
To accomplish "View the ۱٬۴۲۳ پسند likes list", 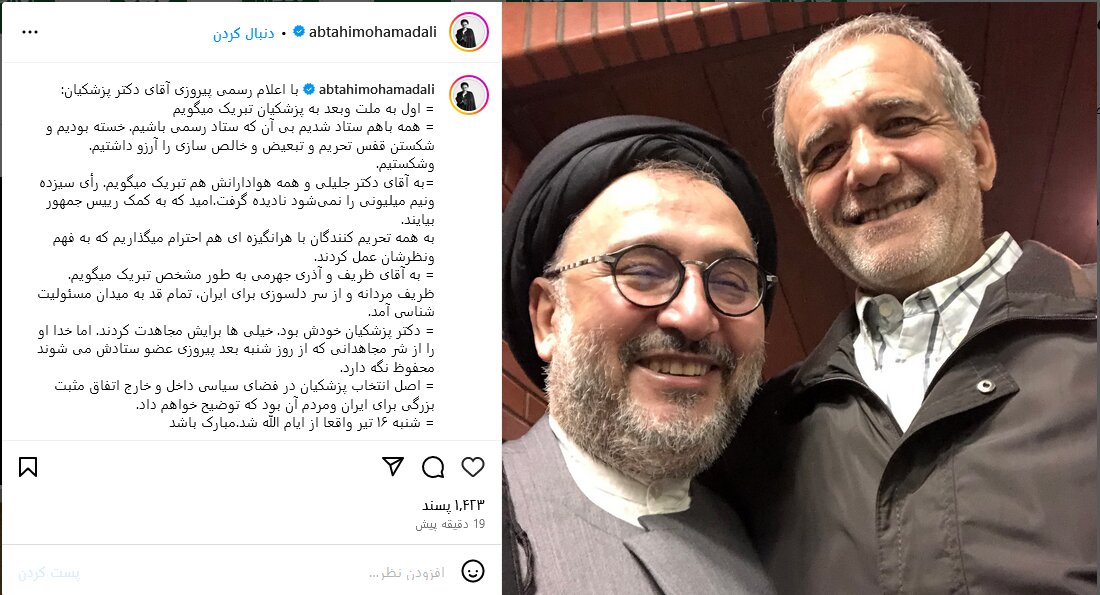I will pos(453,505).
